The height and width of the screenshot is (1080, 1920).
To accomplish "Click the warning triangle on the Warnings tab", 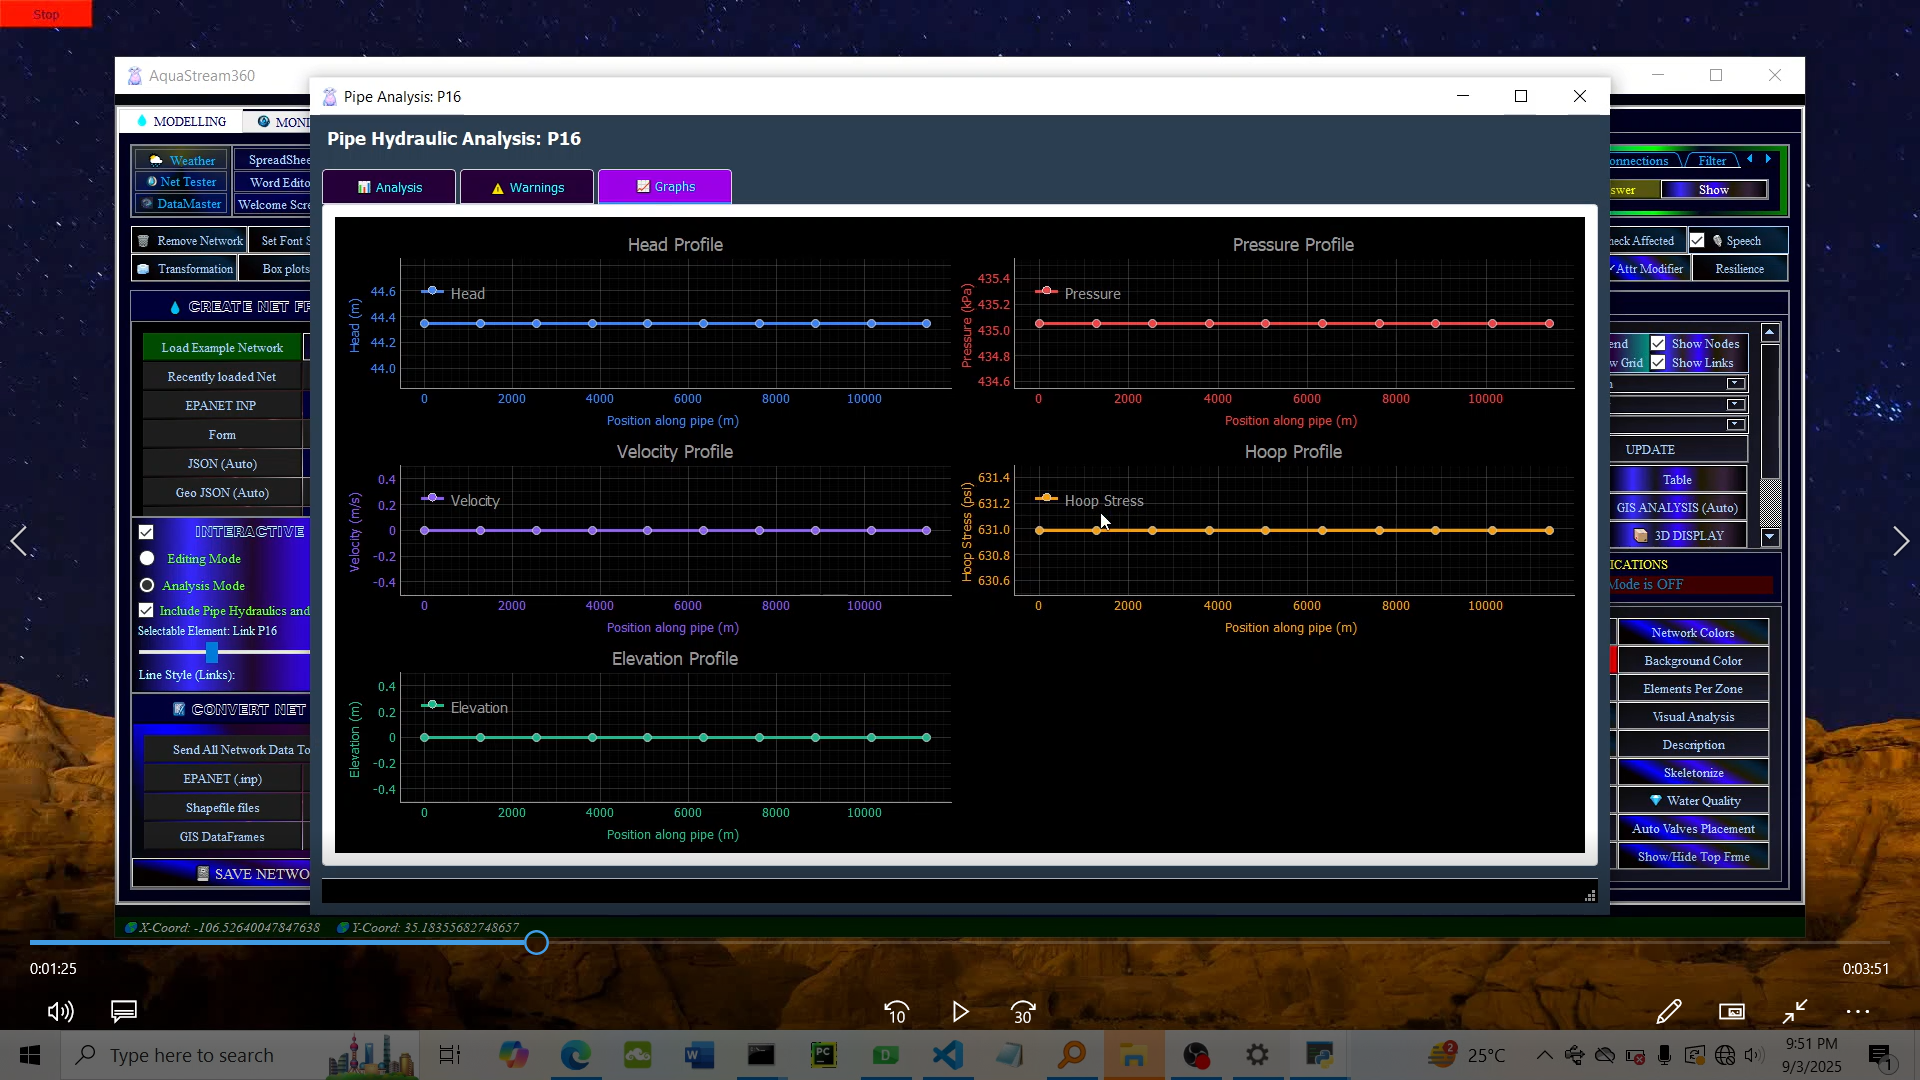I will pyautogui.click(x=497, y=187).
